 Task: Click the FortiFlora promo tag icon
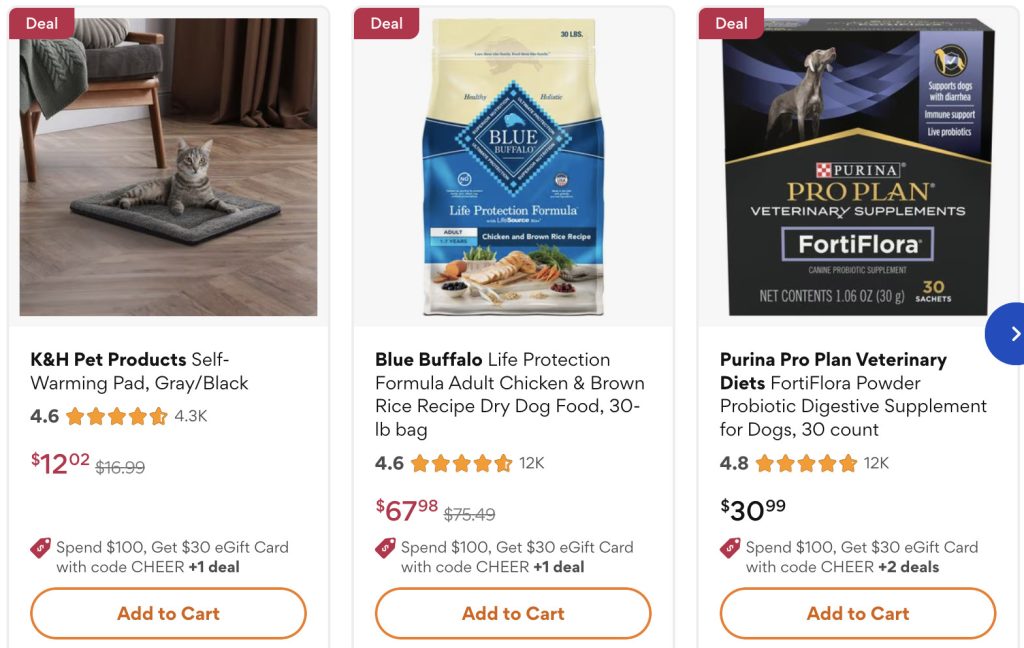coord(731,547)
